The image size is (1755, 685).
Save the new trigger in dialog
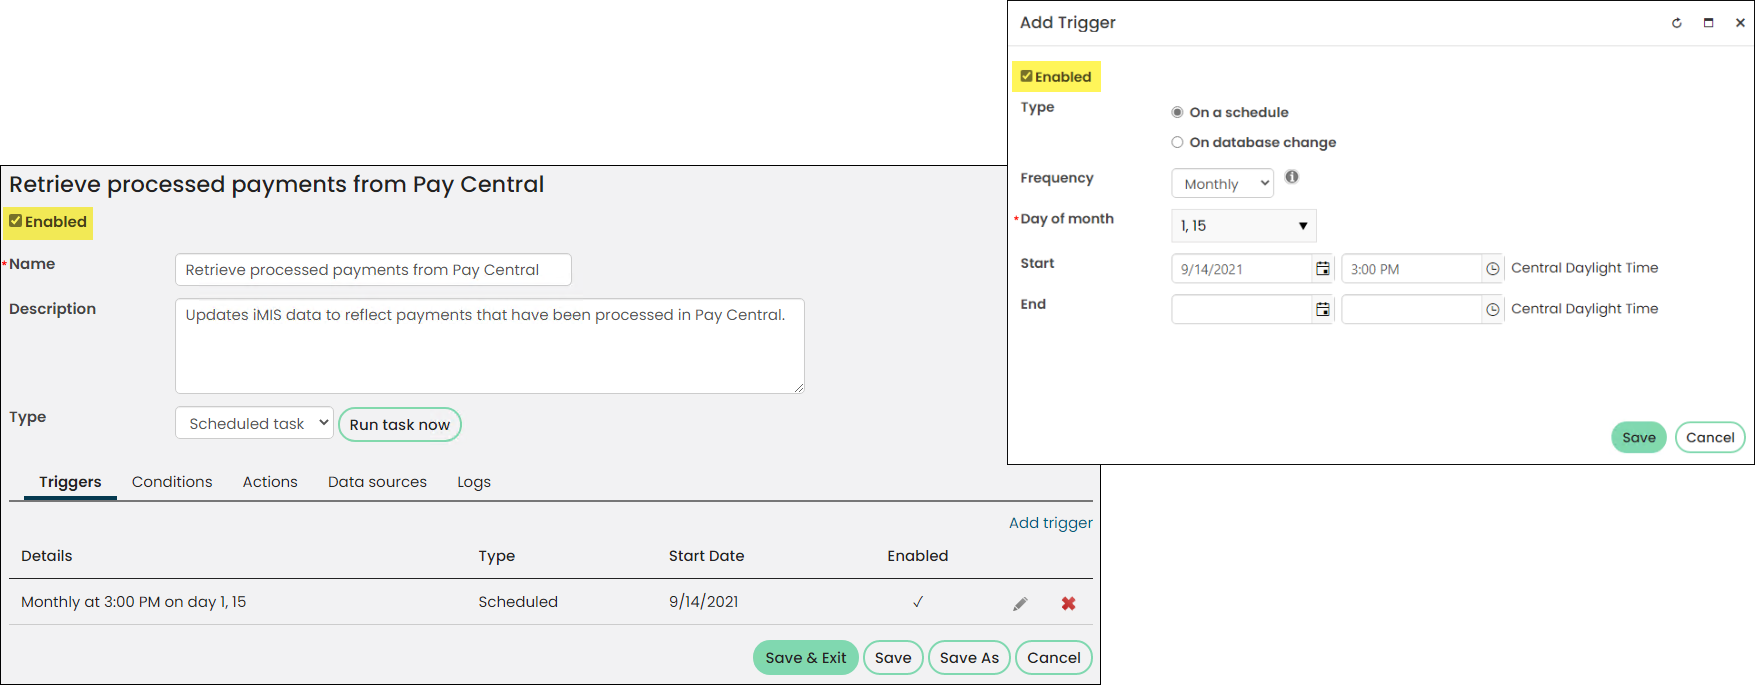[x=1639, y=437]
